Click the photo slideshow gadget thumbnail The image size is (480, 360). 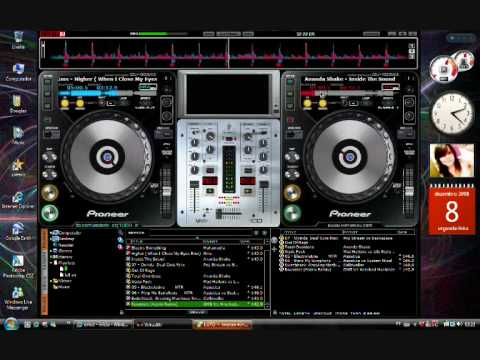[452, 160]
